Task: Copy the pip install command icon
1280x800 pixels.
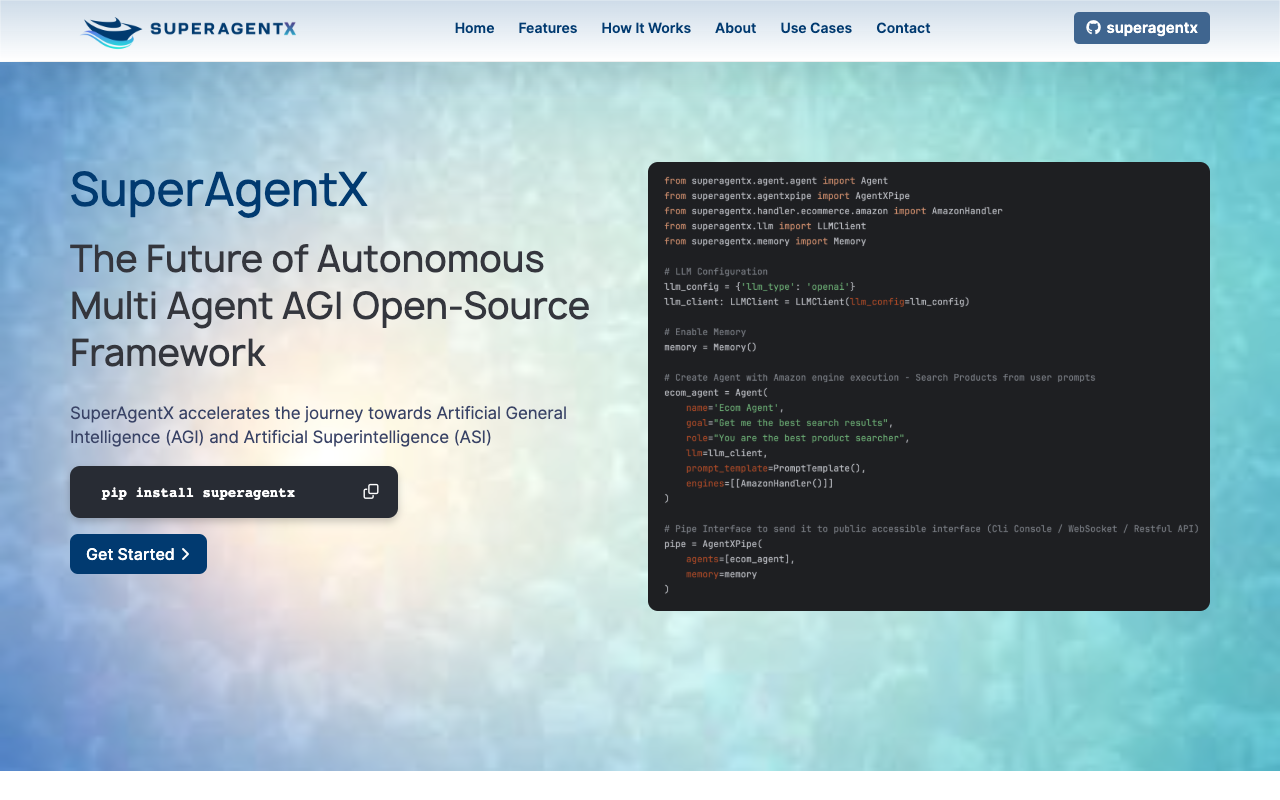Action: point(371,491)
